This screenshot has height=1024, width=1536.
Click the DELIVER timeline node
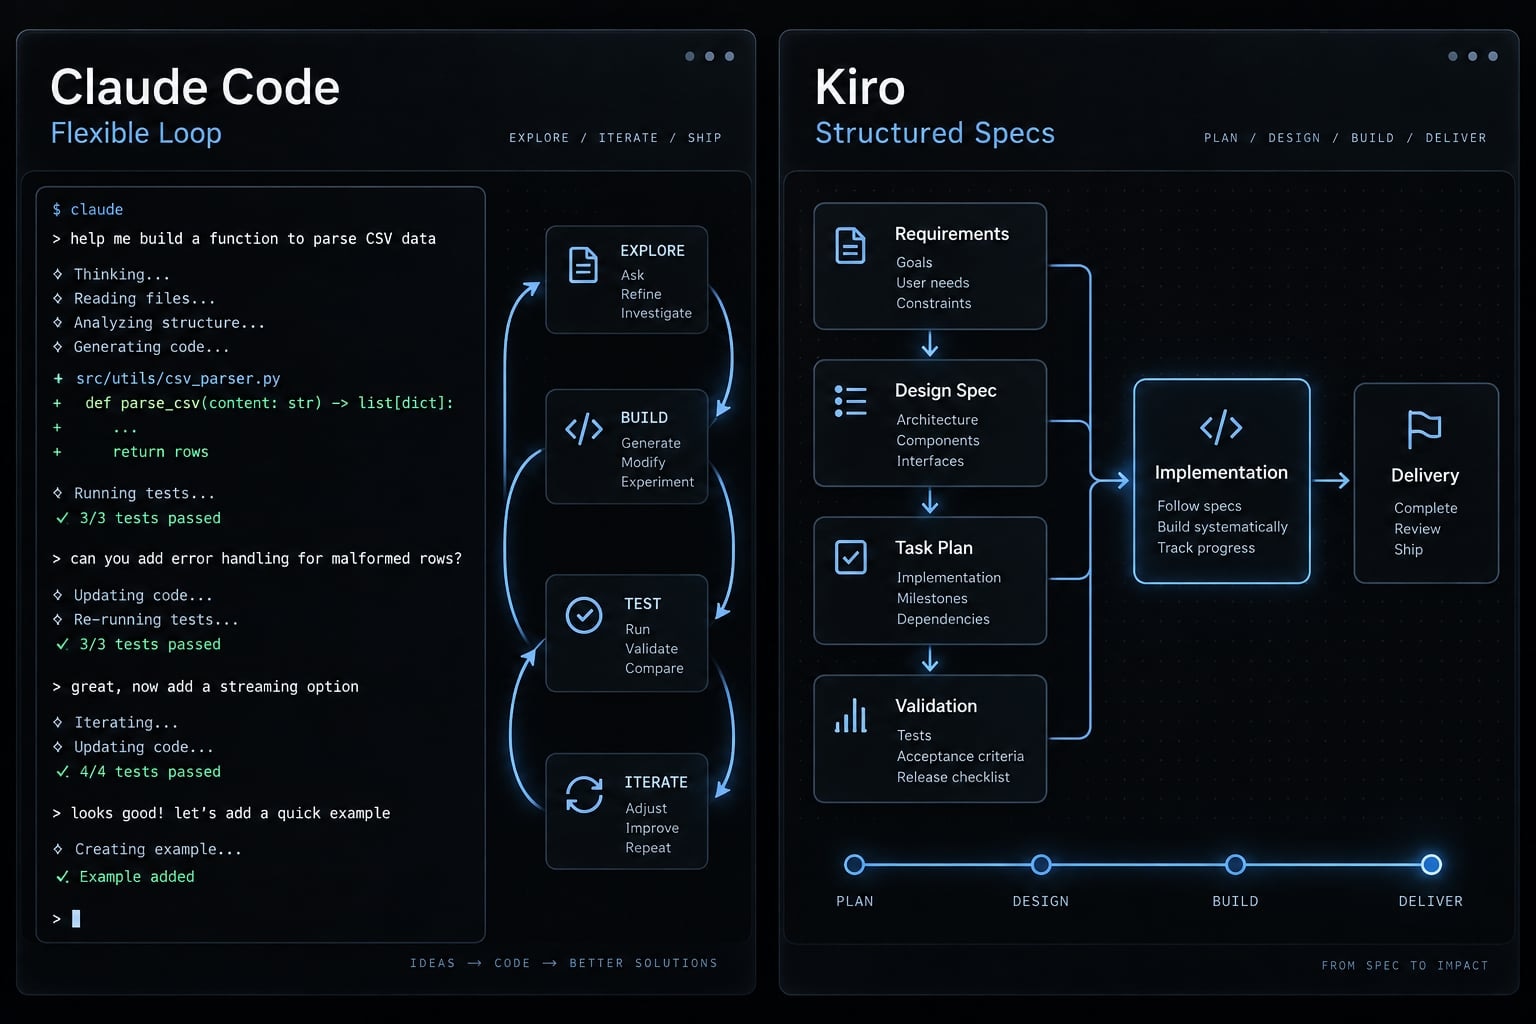1431,864
